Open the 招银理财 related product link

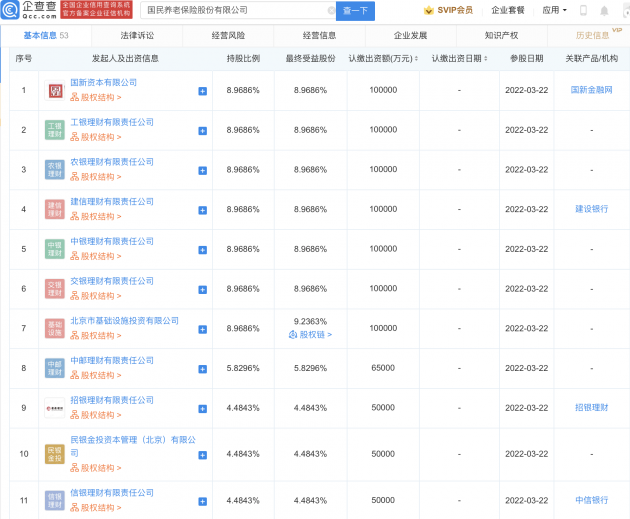591,408
